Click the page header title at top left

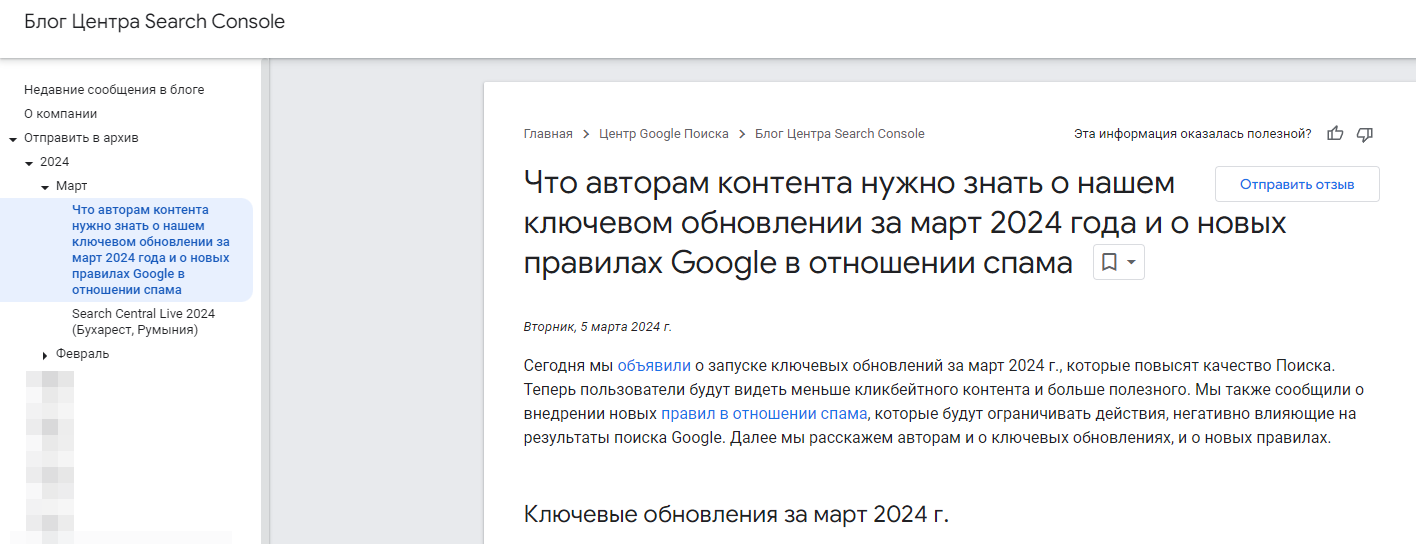[154, 22]
